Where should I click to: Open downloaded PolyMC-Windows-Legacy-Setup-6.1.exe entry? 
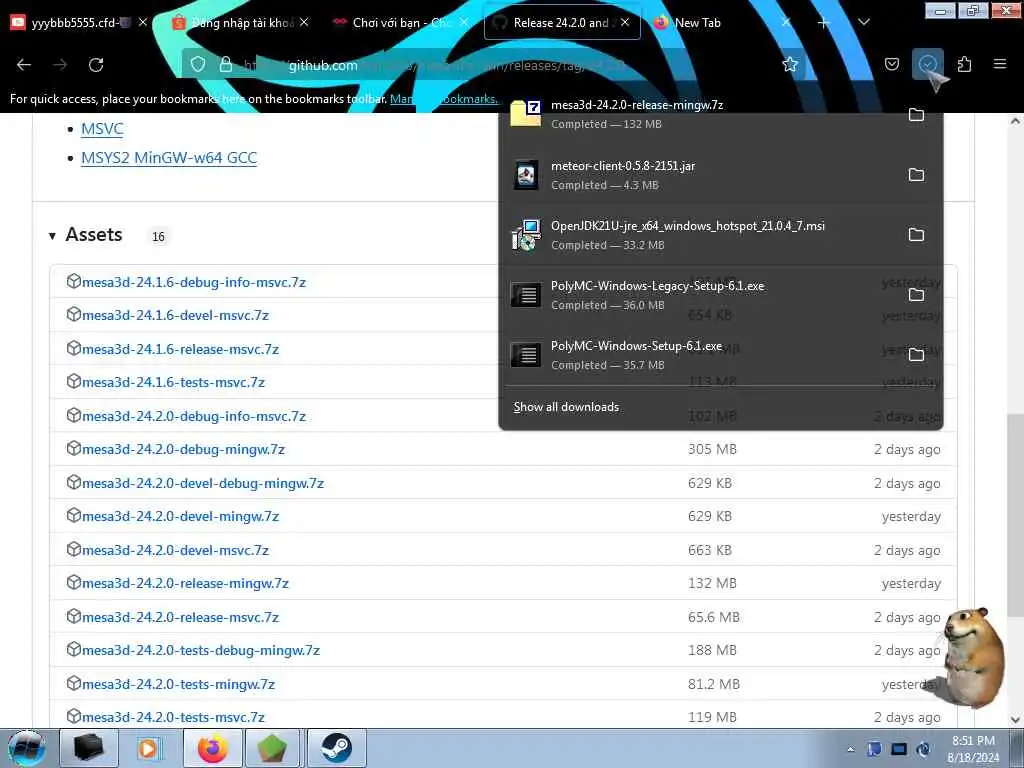pos(699,295)
